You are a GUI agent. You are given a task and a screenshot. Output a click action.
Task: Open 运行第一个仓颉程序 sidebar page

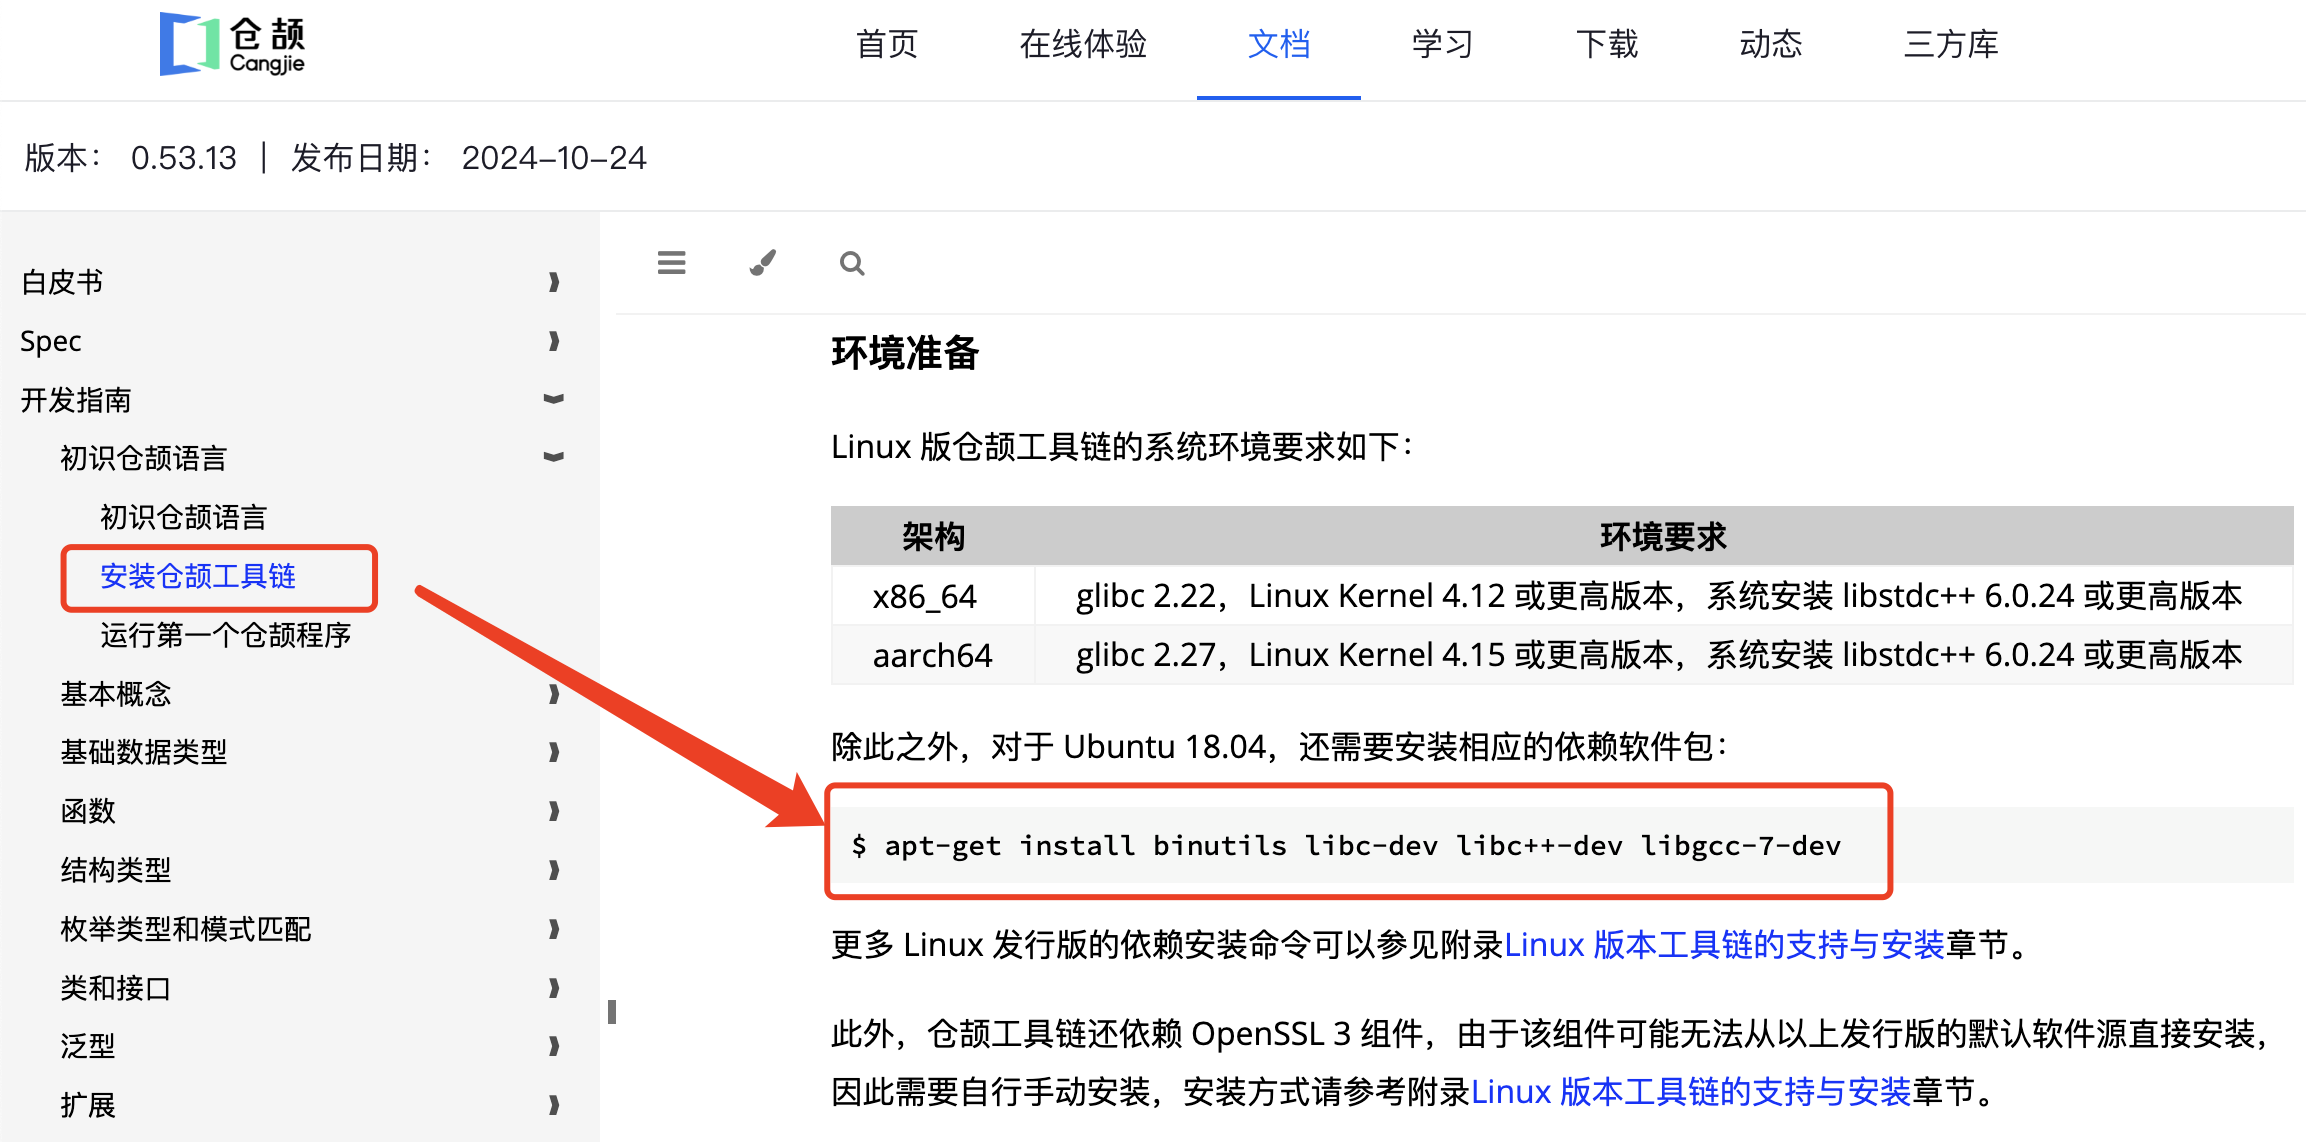point(226,635)
